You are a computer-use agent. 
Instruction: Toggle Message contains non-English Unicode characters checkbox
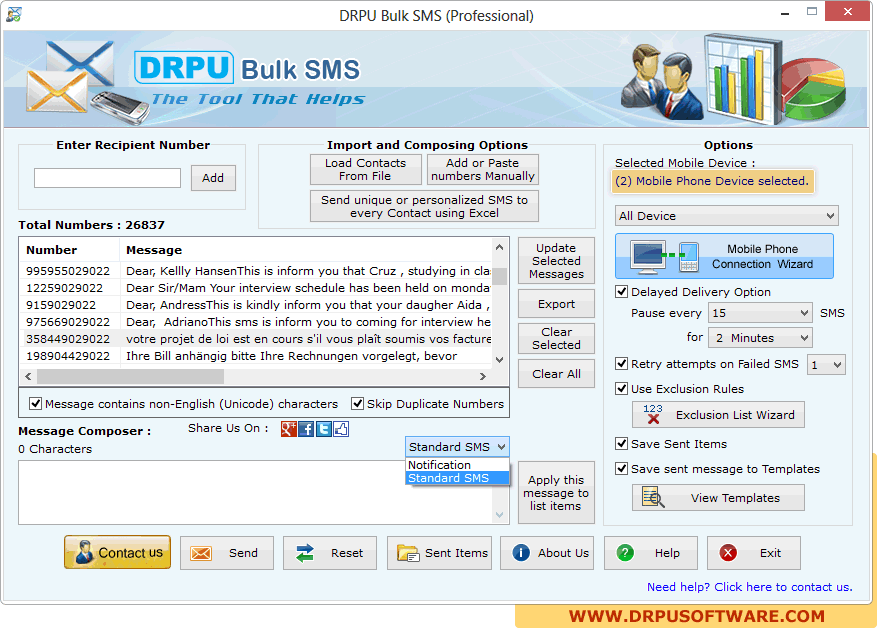click(x=35, y=404)
